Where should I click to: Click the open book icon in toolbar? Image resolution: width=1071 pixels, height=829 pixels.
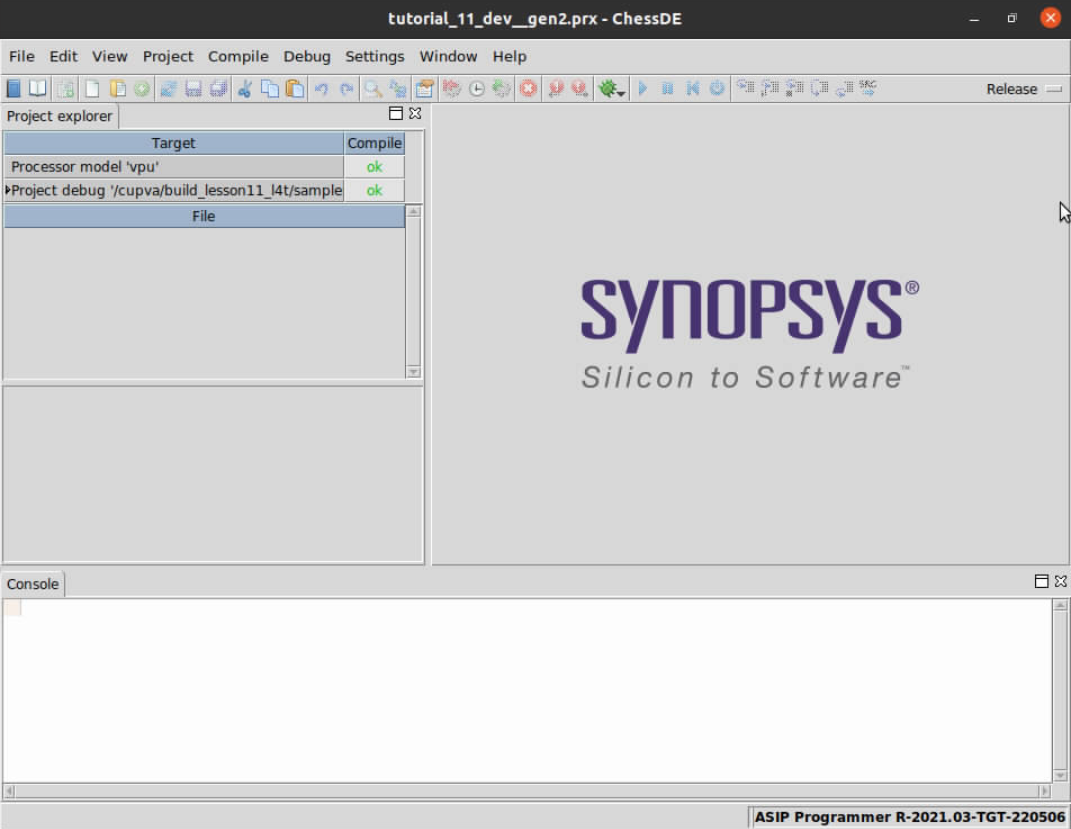pyautogui.click(x=37, y=89)
